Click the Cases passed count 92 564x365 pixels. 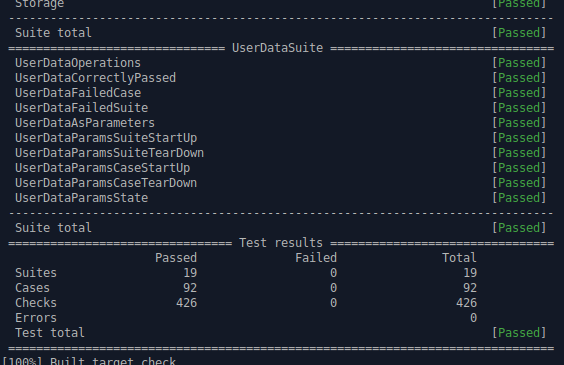[x=190, y=288]
